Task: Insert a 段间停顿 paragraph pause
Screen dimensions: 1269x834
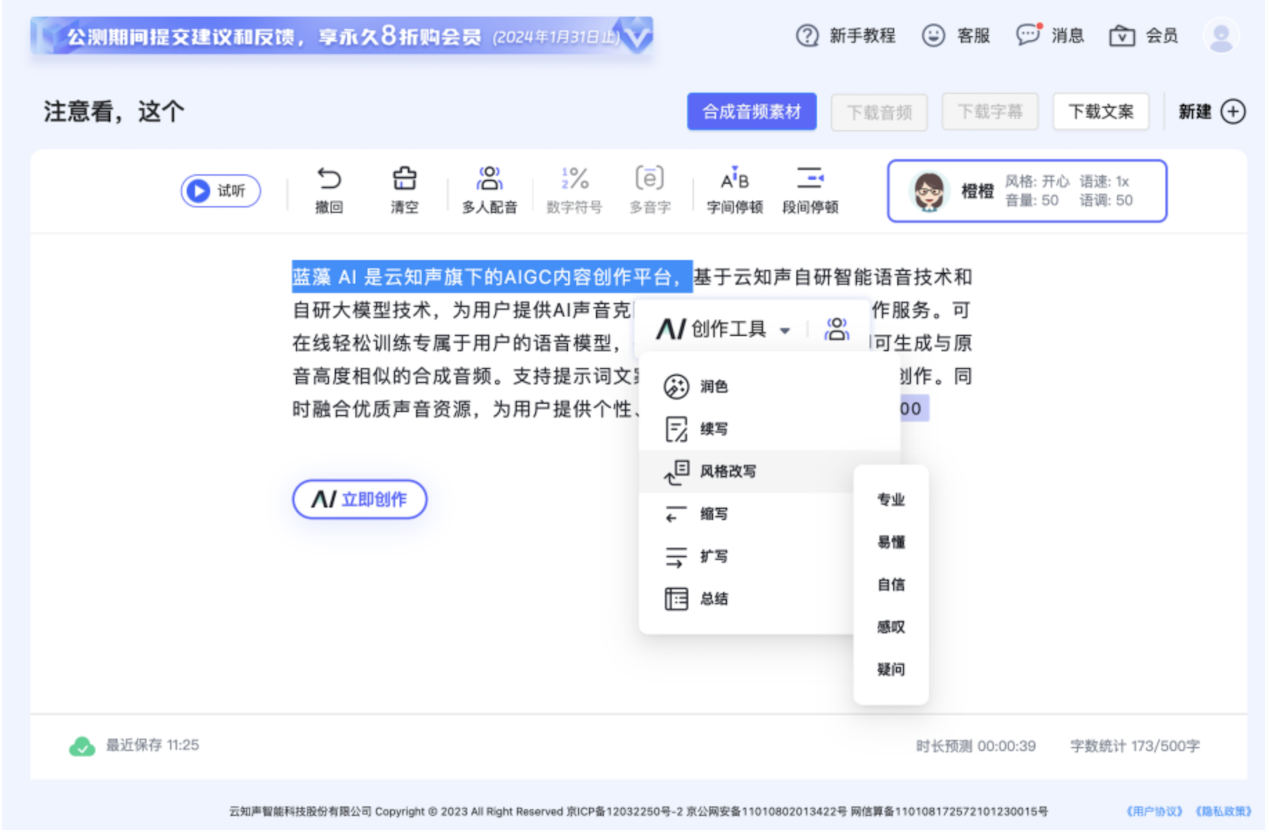Action: click(810, 191)
